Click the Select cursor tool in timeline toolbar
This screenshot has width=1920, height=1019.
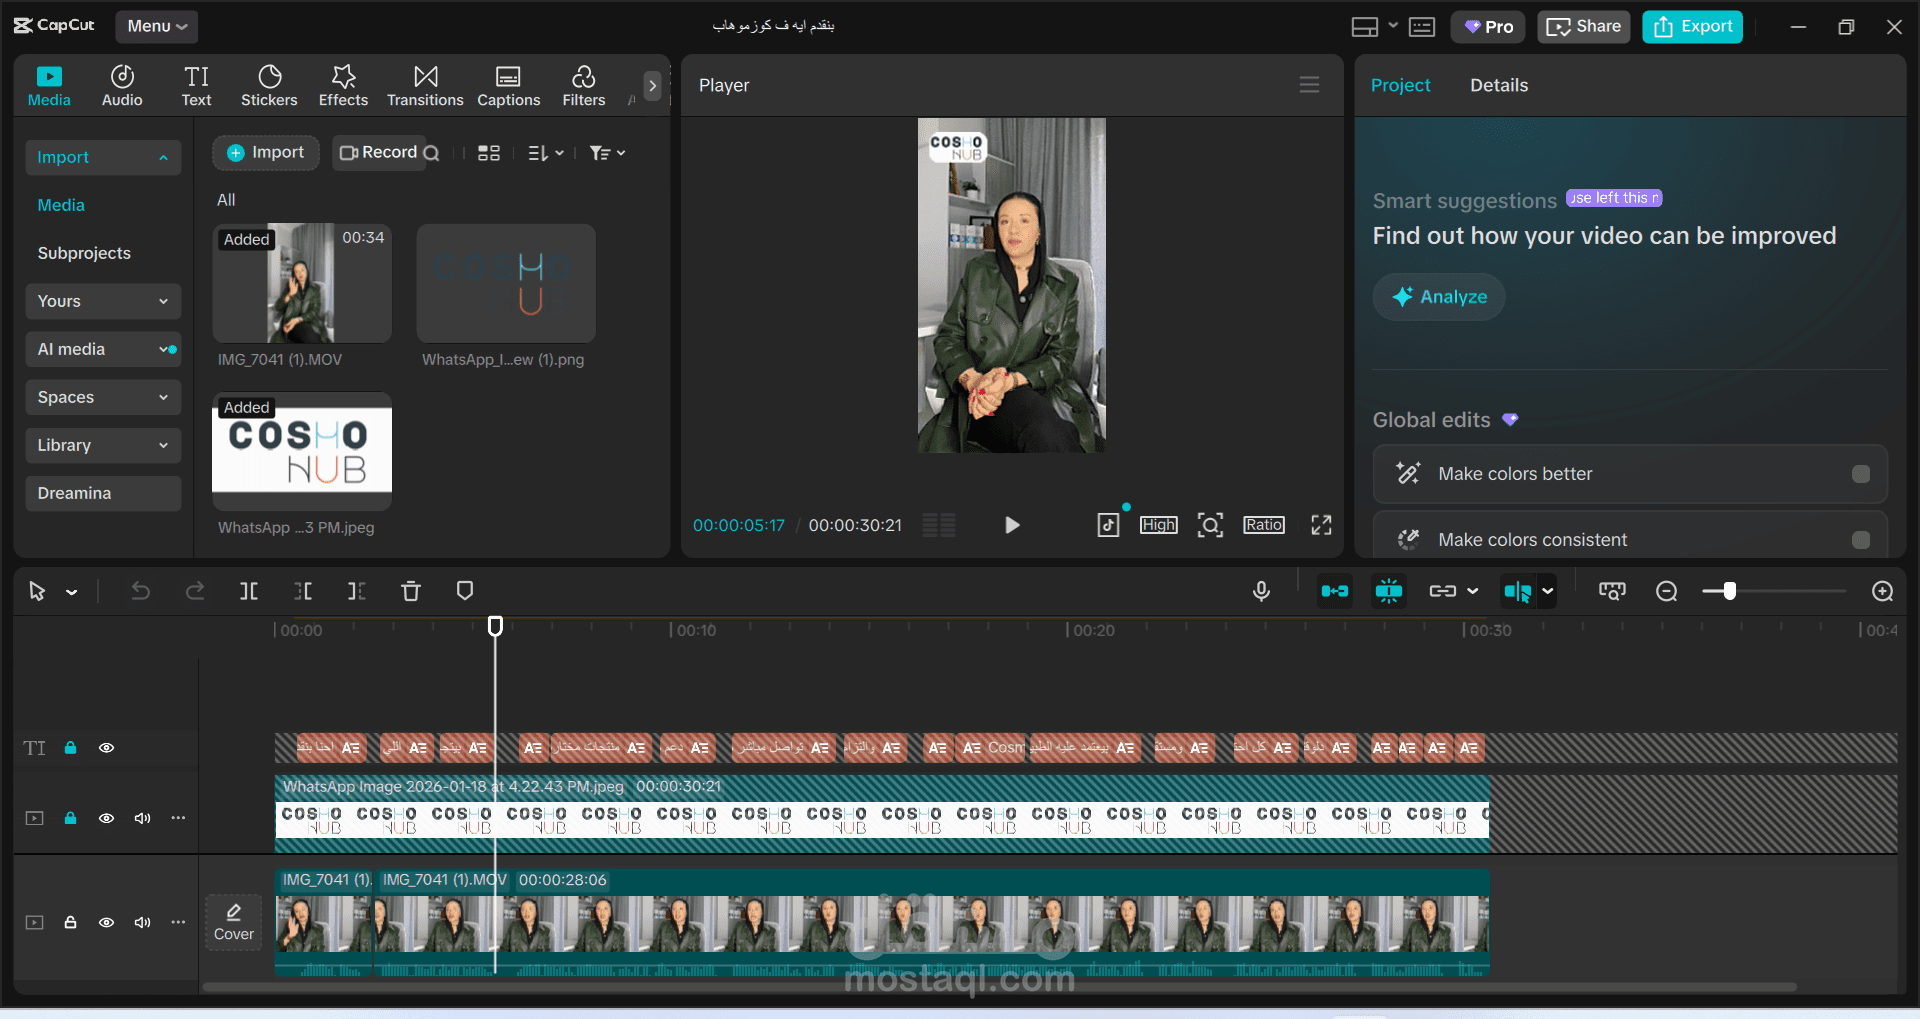pos(37,591)
